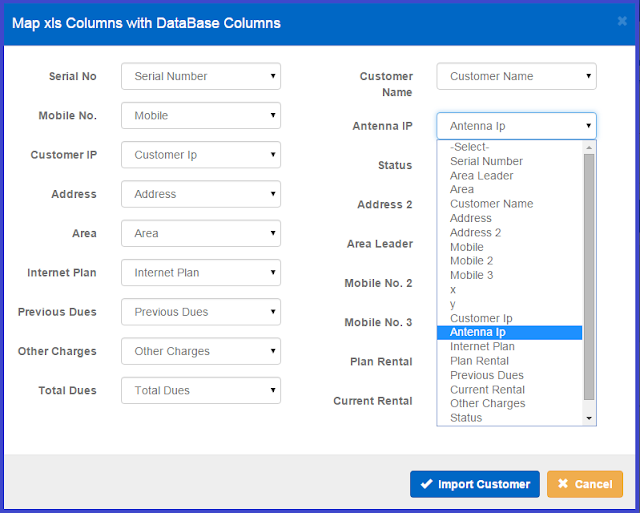Click the Plan Rental field label
The width and height of the screenshot is (640, 513).
click(x=381, y=362)
